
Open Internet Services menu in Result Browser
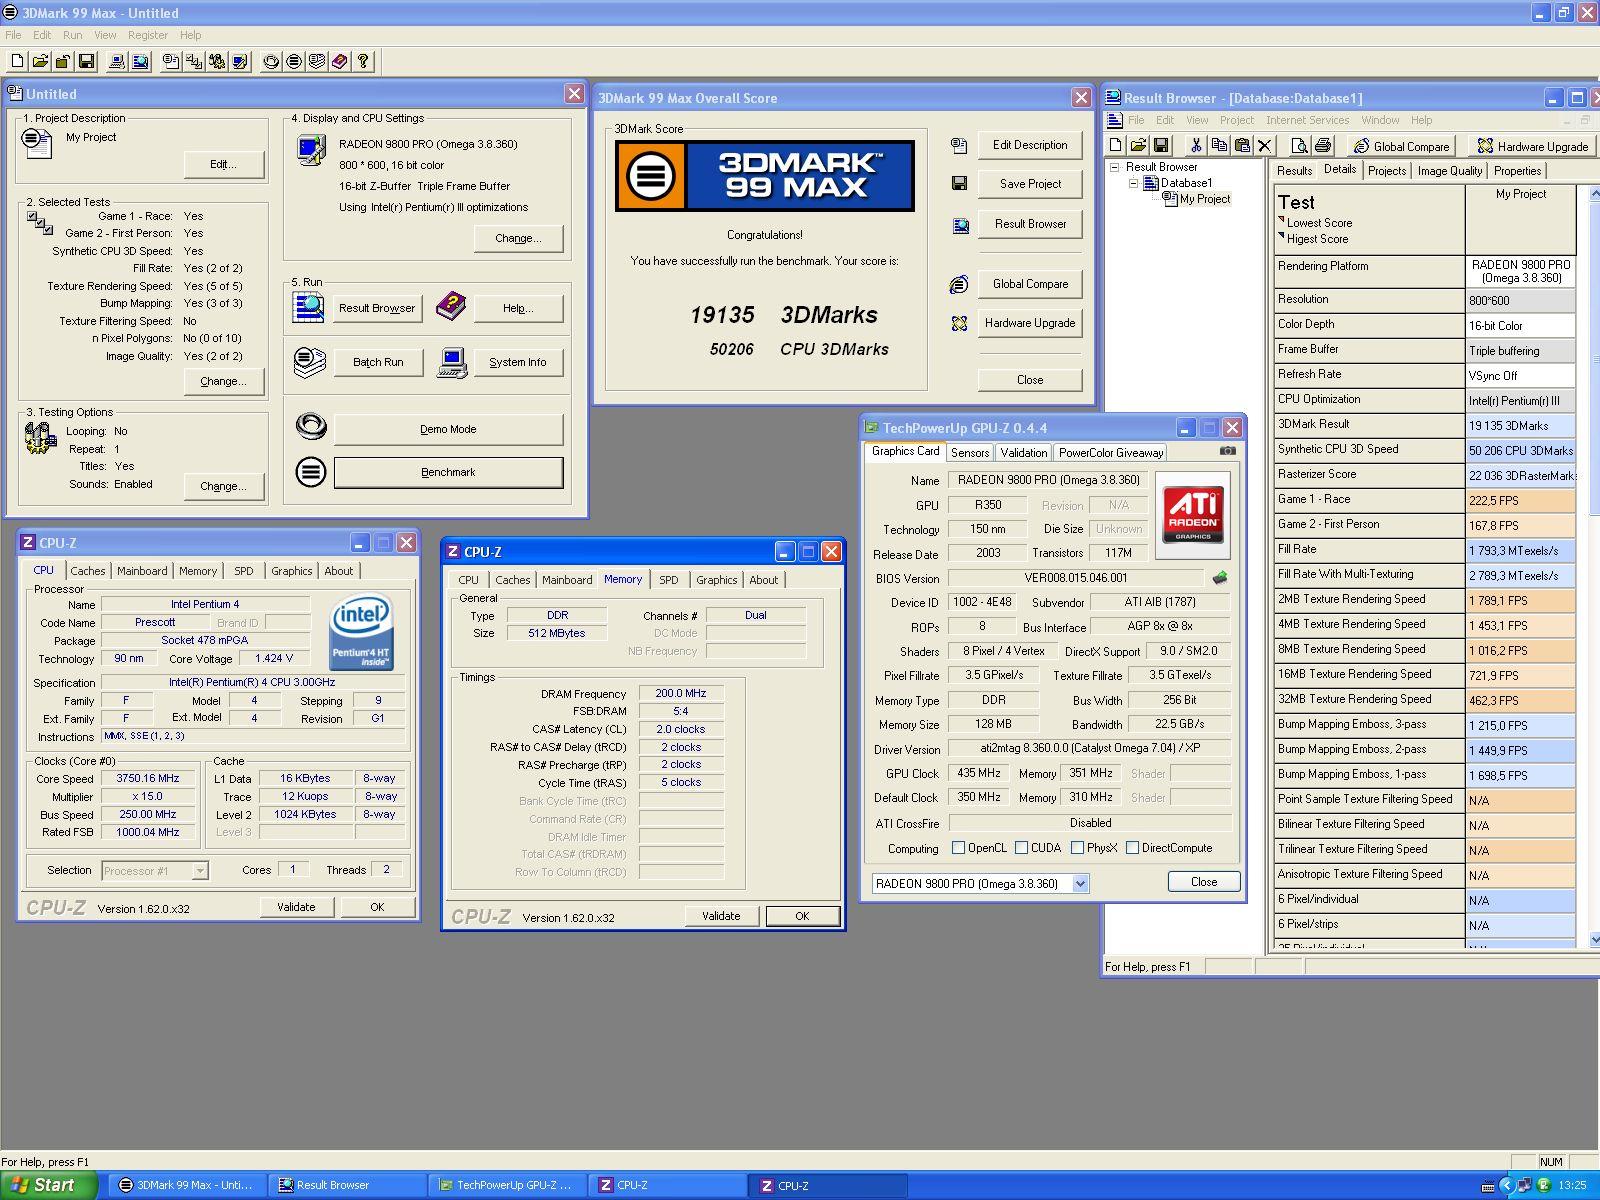tap(1307, 120)
